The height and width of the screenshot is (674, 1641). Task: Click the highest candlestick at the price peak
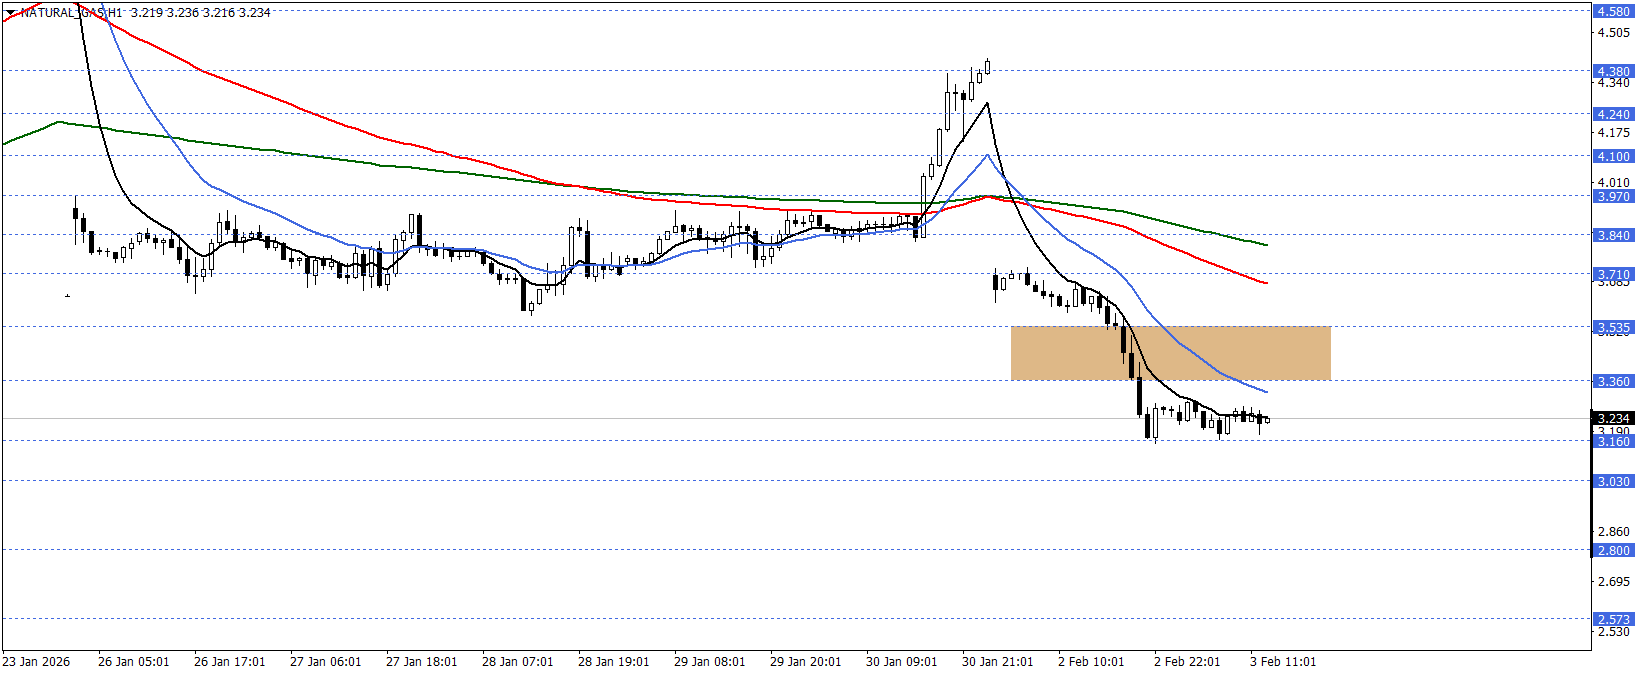click(x=987, y=67)
